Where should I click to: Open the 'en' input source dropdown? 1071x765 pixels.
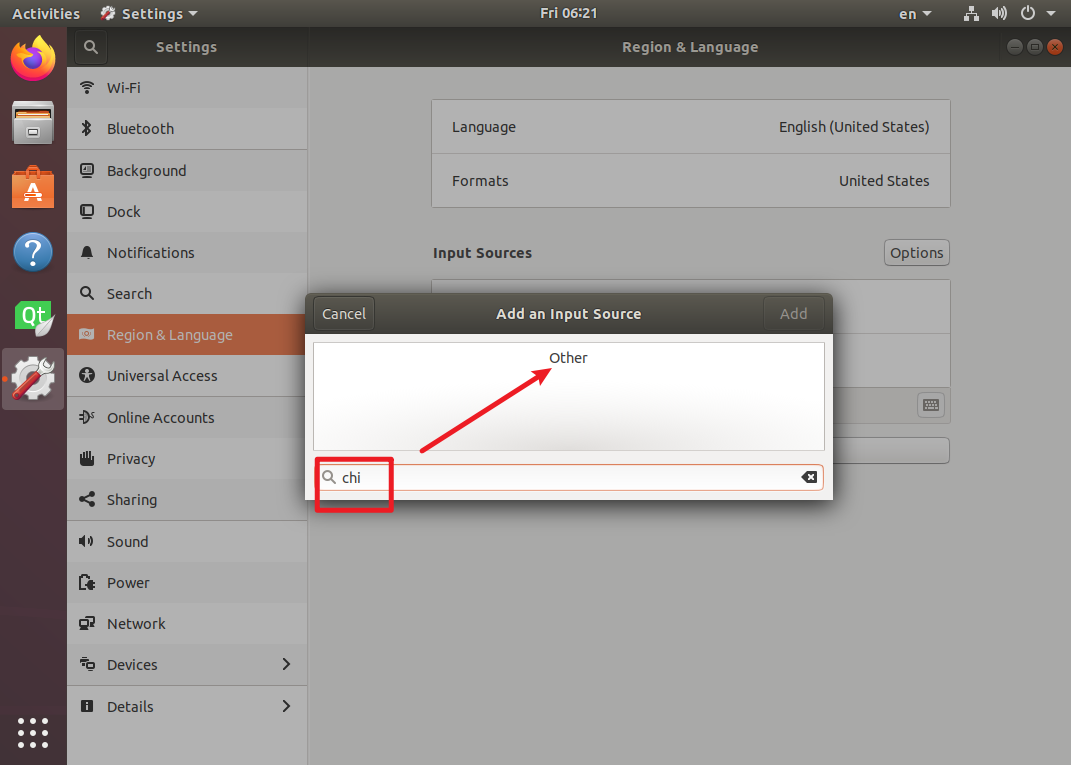pyautogui.click(x=915, y=14)
